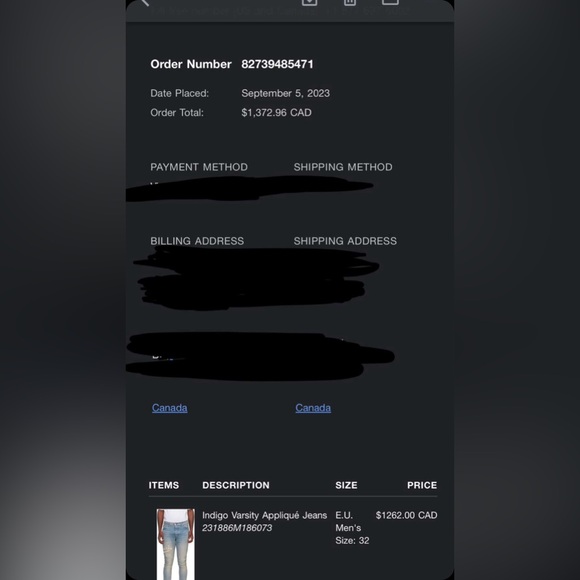Tap the E.U. Men's Size 32 text
The width and height of the screenshot is (580, 580).
[x=352, y=528]
